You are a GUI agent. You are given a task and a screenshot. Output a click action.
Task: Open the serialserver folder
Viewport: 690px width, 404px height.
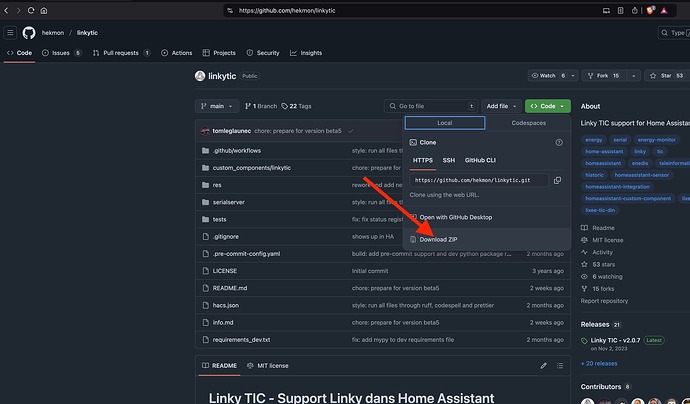pos(228,202)
